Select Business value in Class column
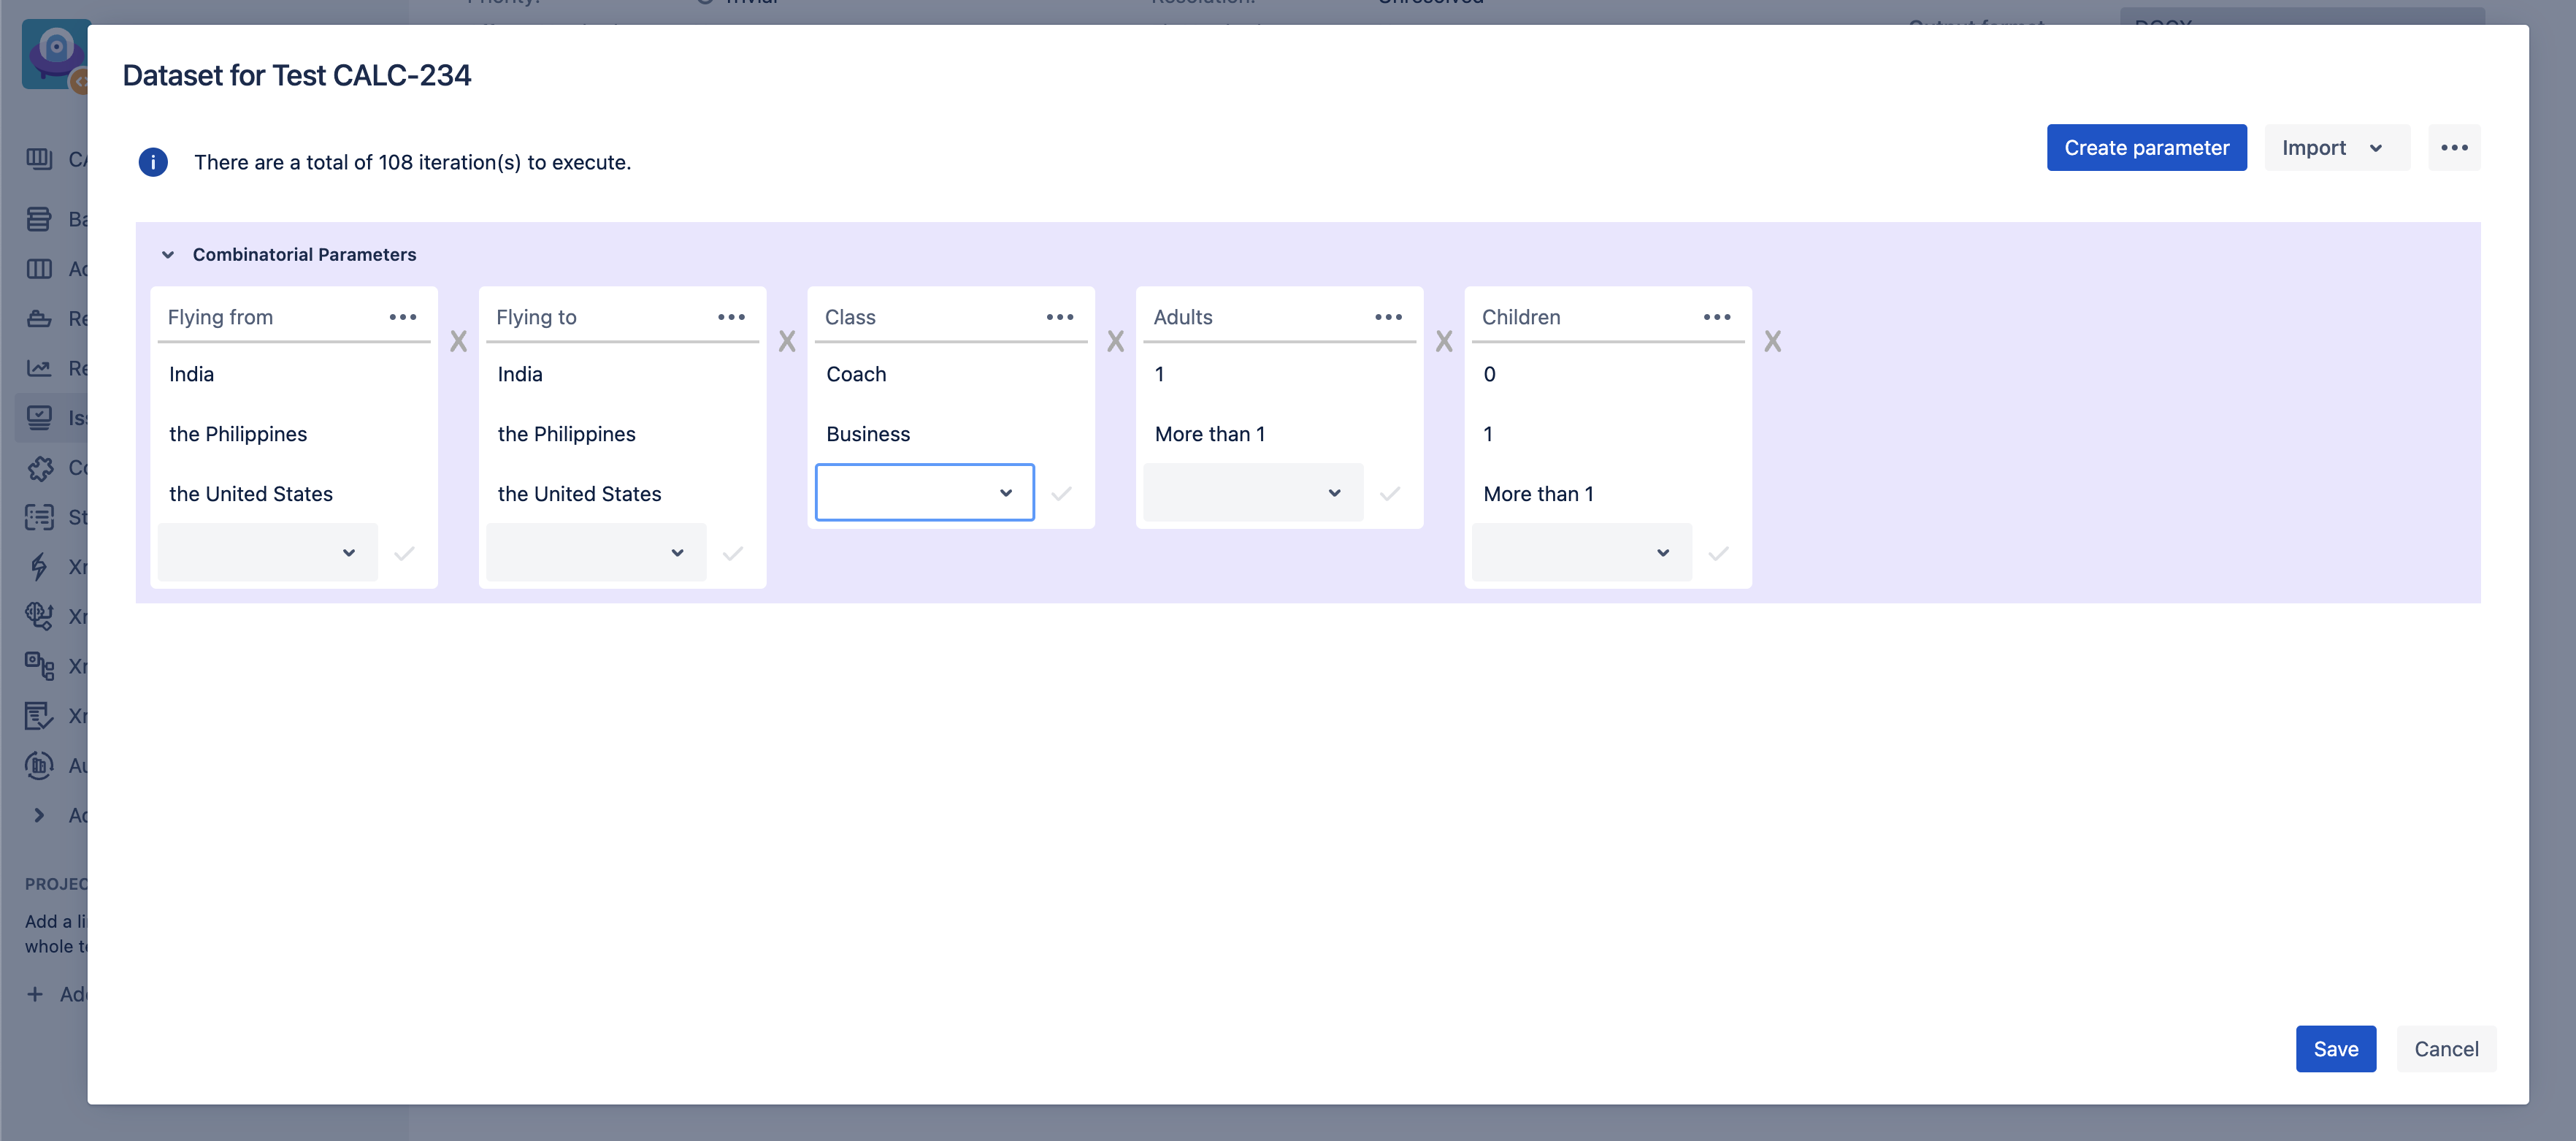Image resolution: width=2576 pixels, height=1141 pixels. click(x=868, y=434)
